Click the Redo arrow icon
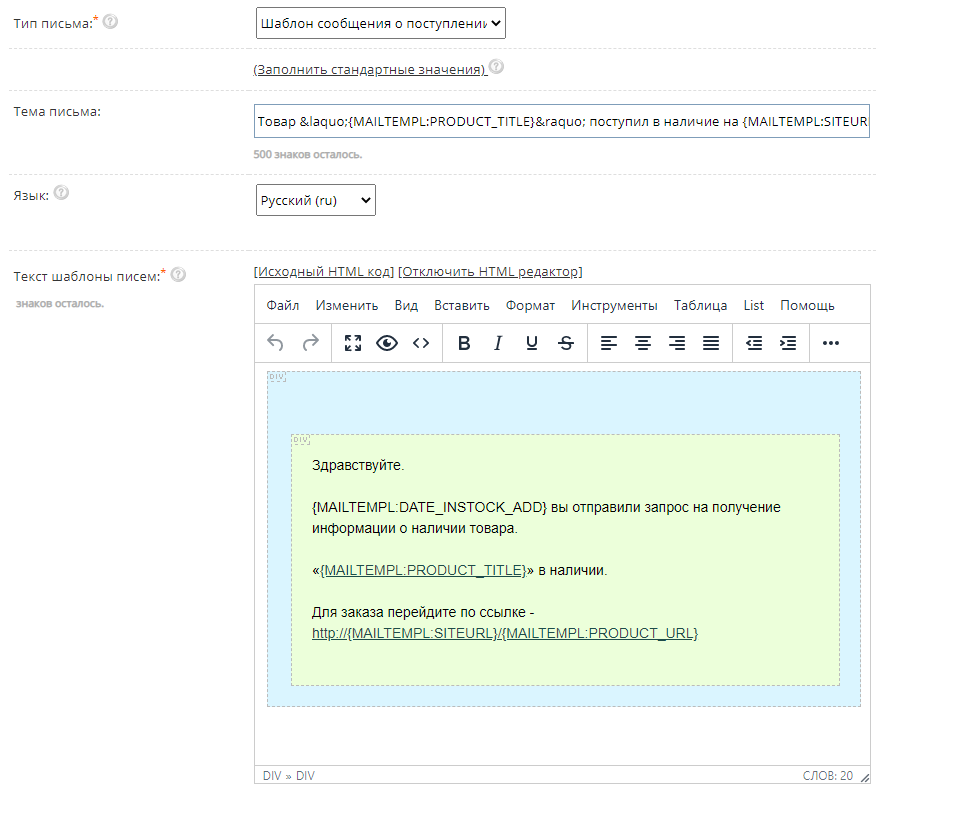 310,343
